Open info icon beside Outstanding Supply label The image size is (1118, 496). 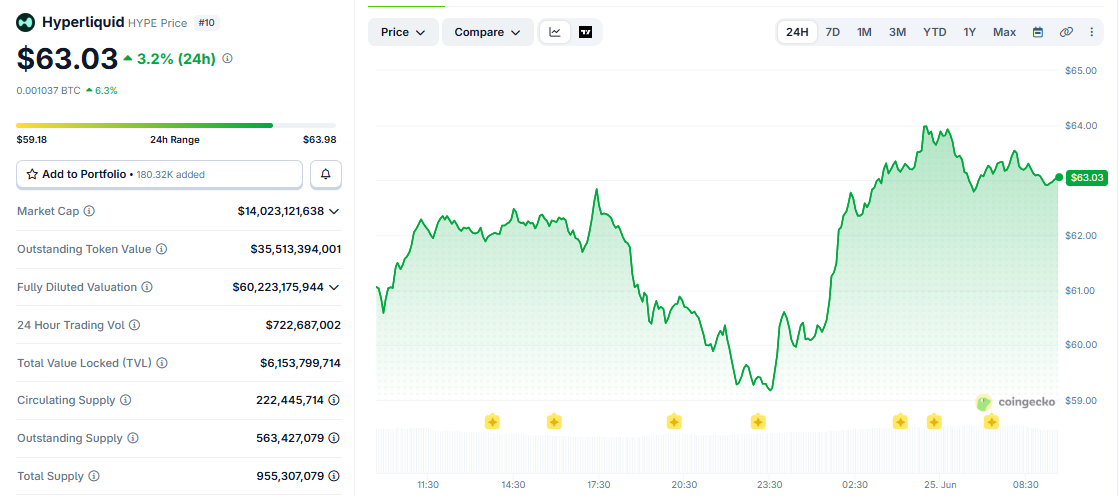(x=133, y=438)
